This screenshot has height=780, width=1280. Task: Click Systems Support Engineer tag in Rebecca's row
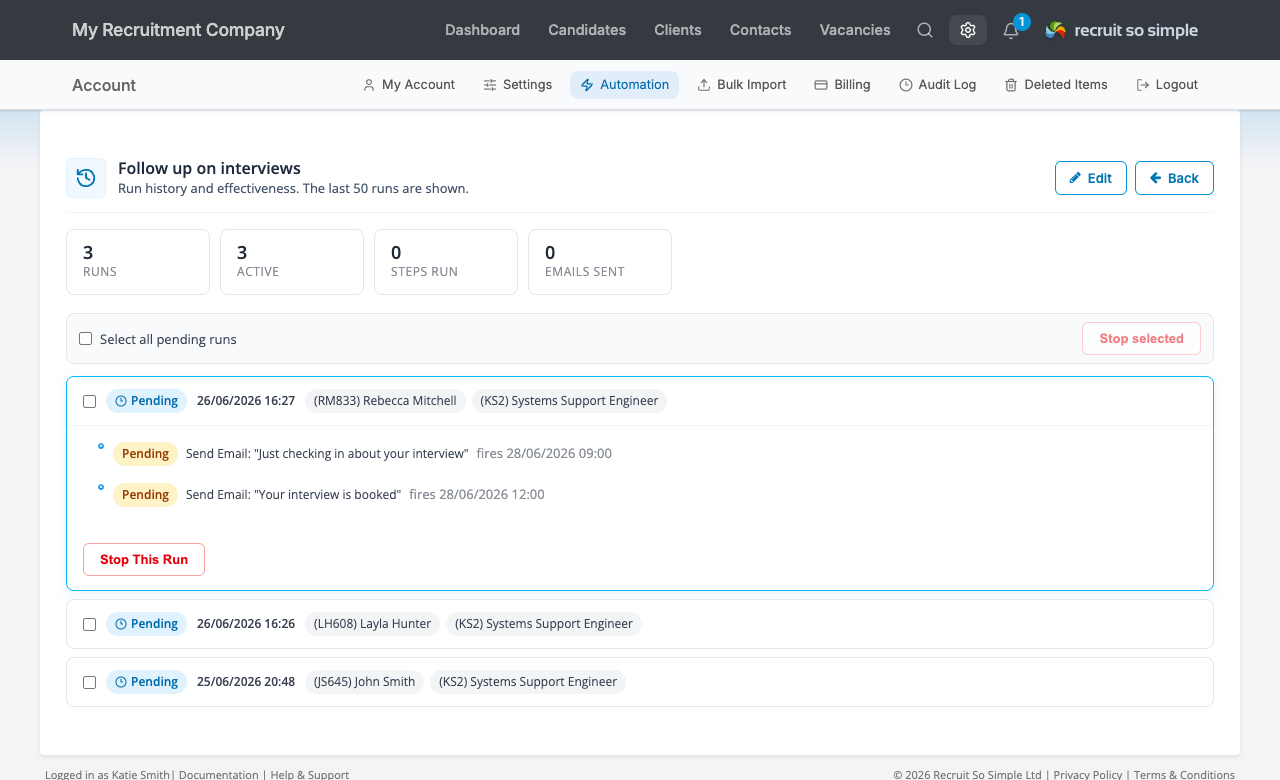pos(569,401)
